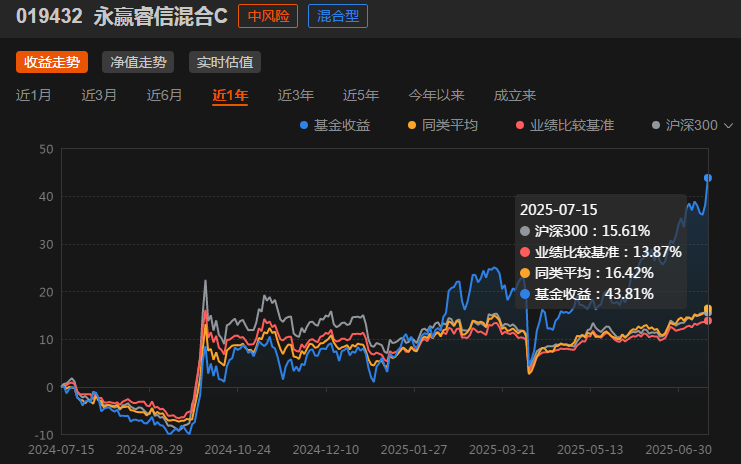The width and height of the screenshot is (741, 464).
Task: Click the blue 基金收益 legend dot
Action: click(304, 125)
